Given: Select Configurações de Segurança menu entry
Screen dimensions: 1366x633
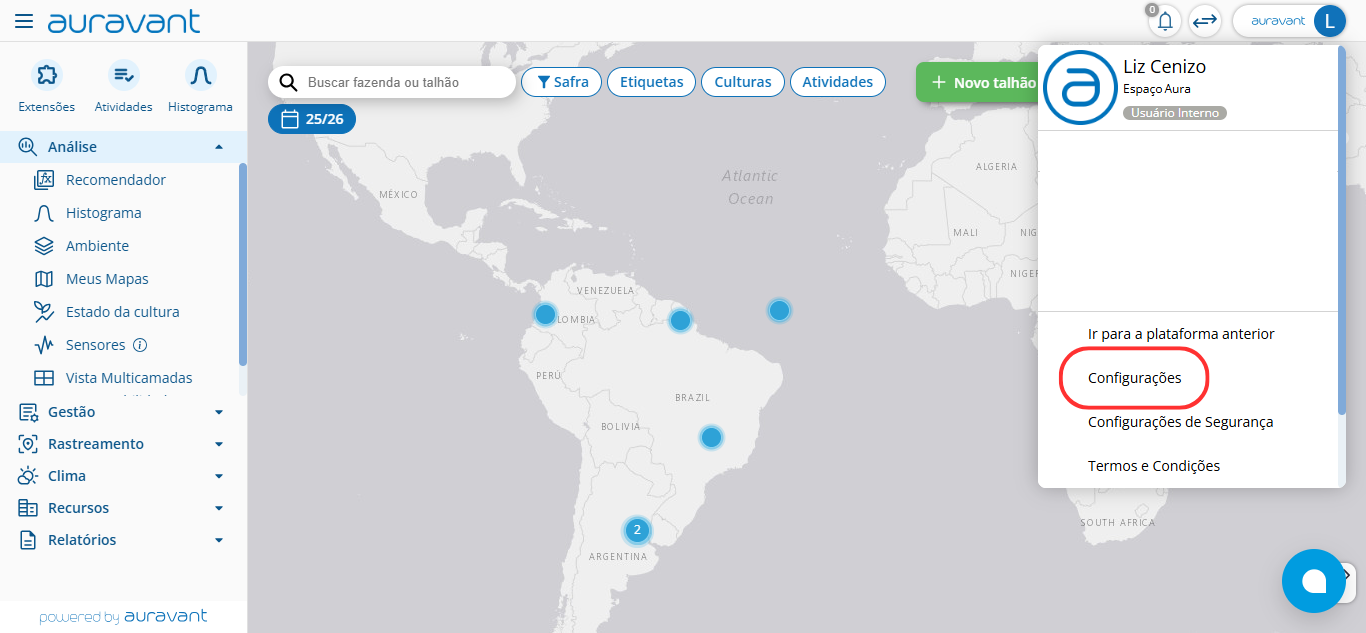Looking at the screenshot, I should point(1180,422).
